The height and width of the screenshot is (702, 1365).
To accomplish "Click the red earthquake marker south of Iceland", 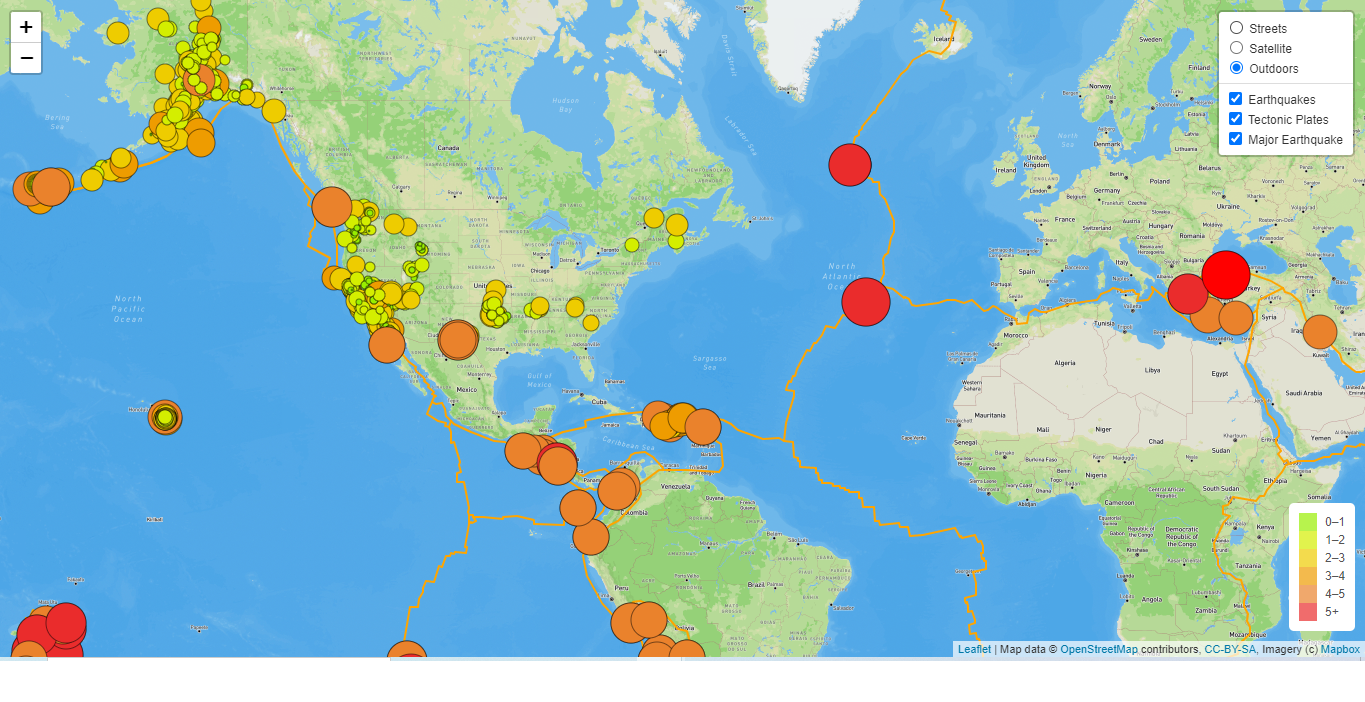I will point(849,165).
